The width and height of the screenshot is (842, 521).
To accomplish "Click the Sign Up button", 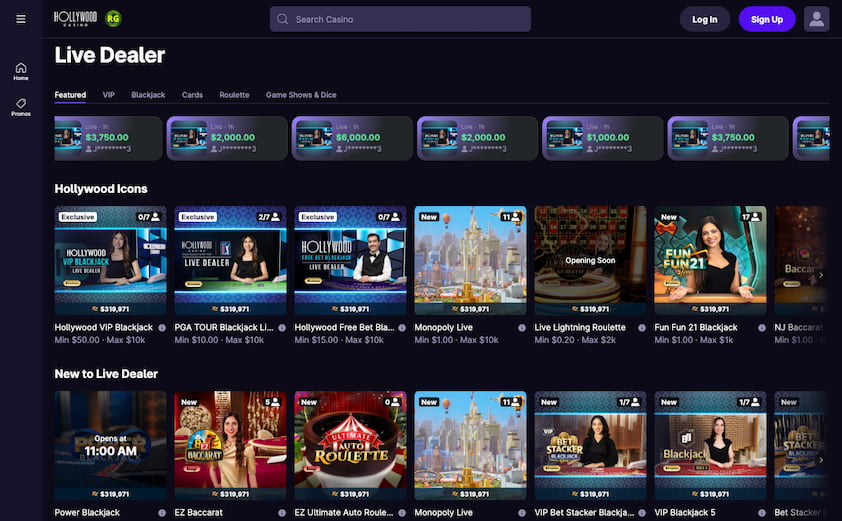I will 767,19.
